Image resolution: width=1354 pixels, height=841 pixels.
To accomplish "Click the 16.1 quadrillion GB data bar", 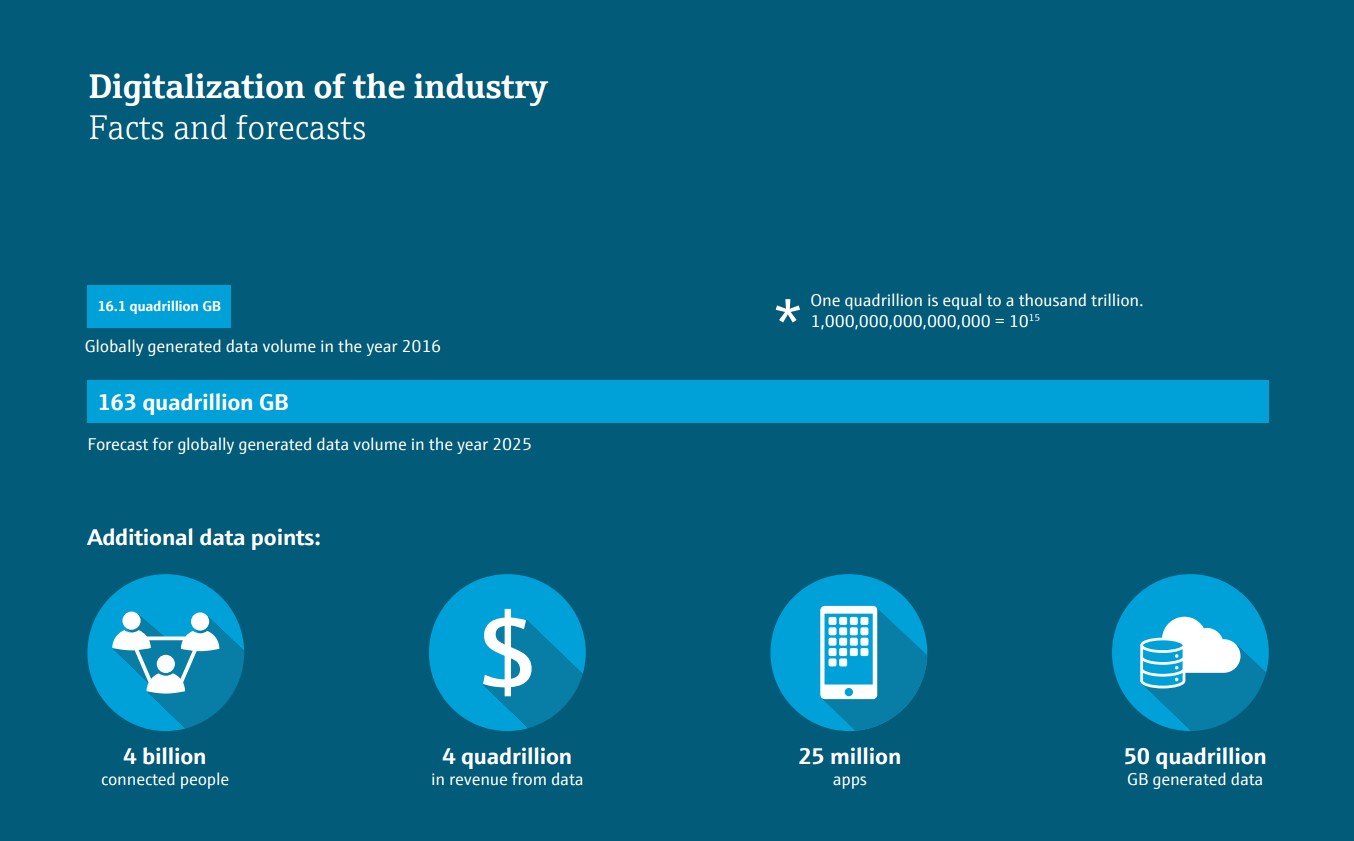I will (159, 306).
